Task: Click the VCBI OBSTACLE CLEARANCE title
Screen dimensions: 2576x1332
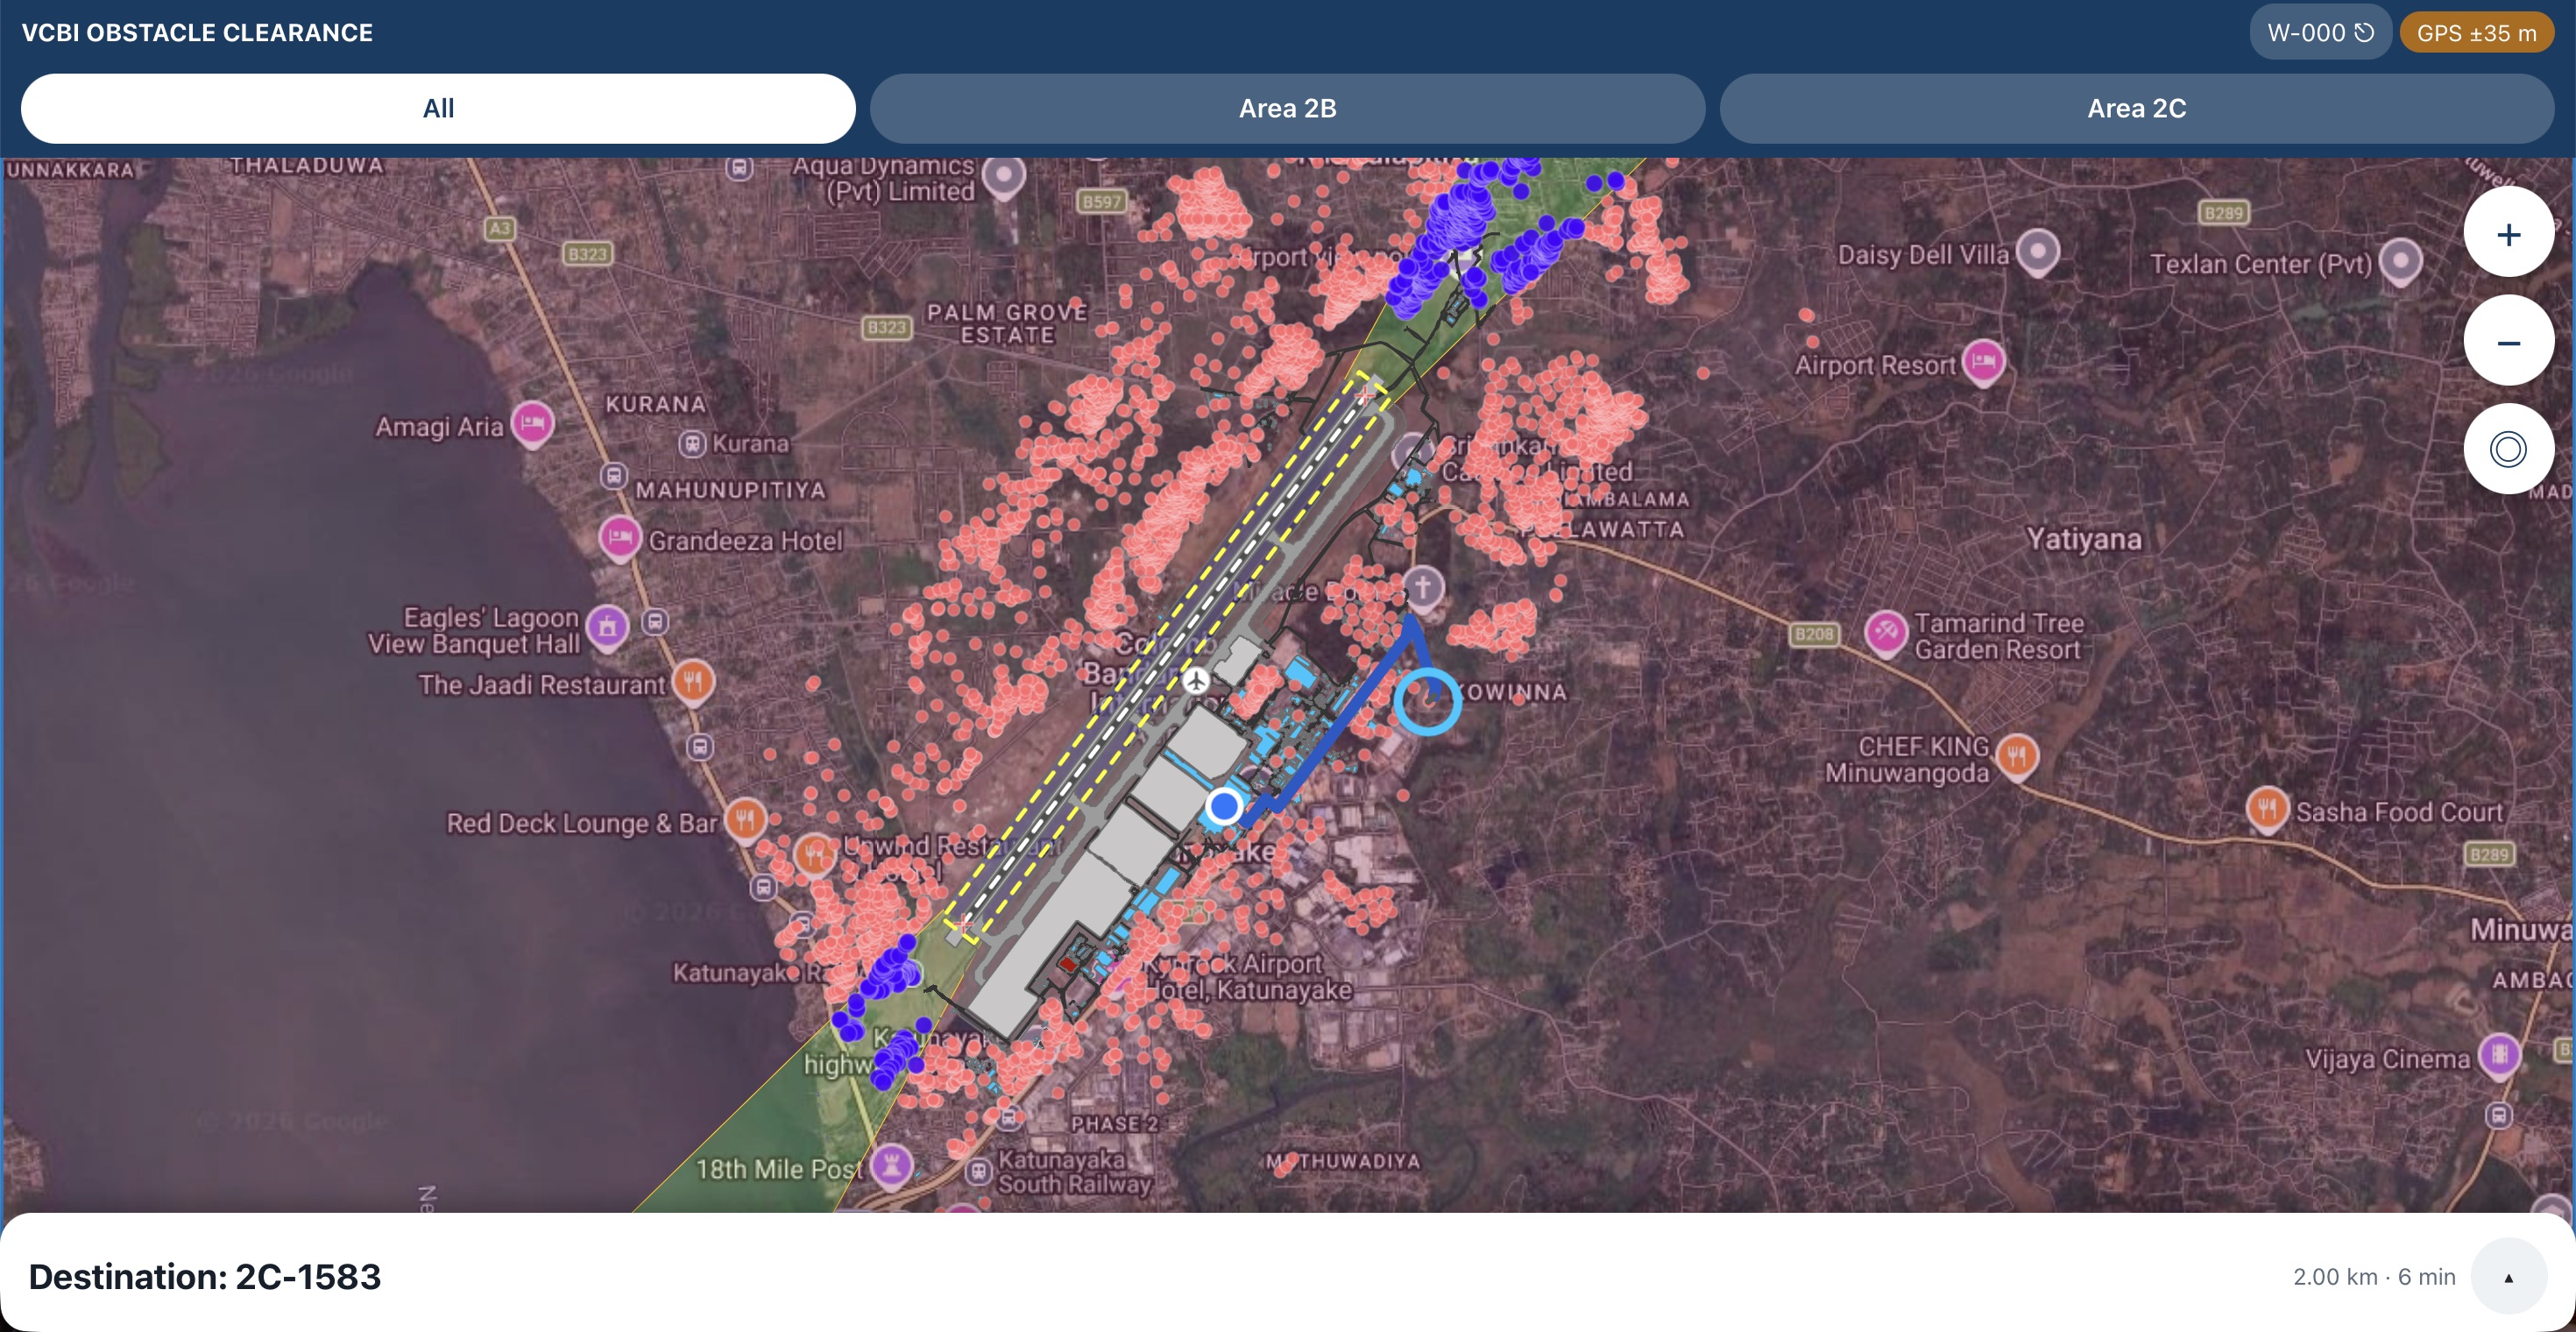Action: [x=197, y=32]
